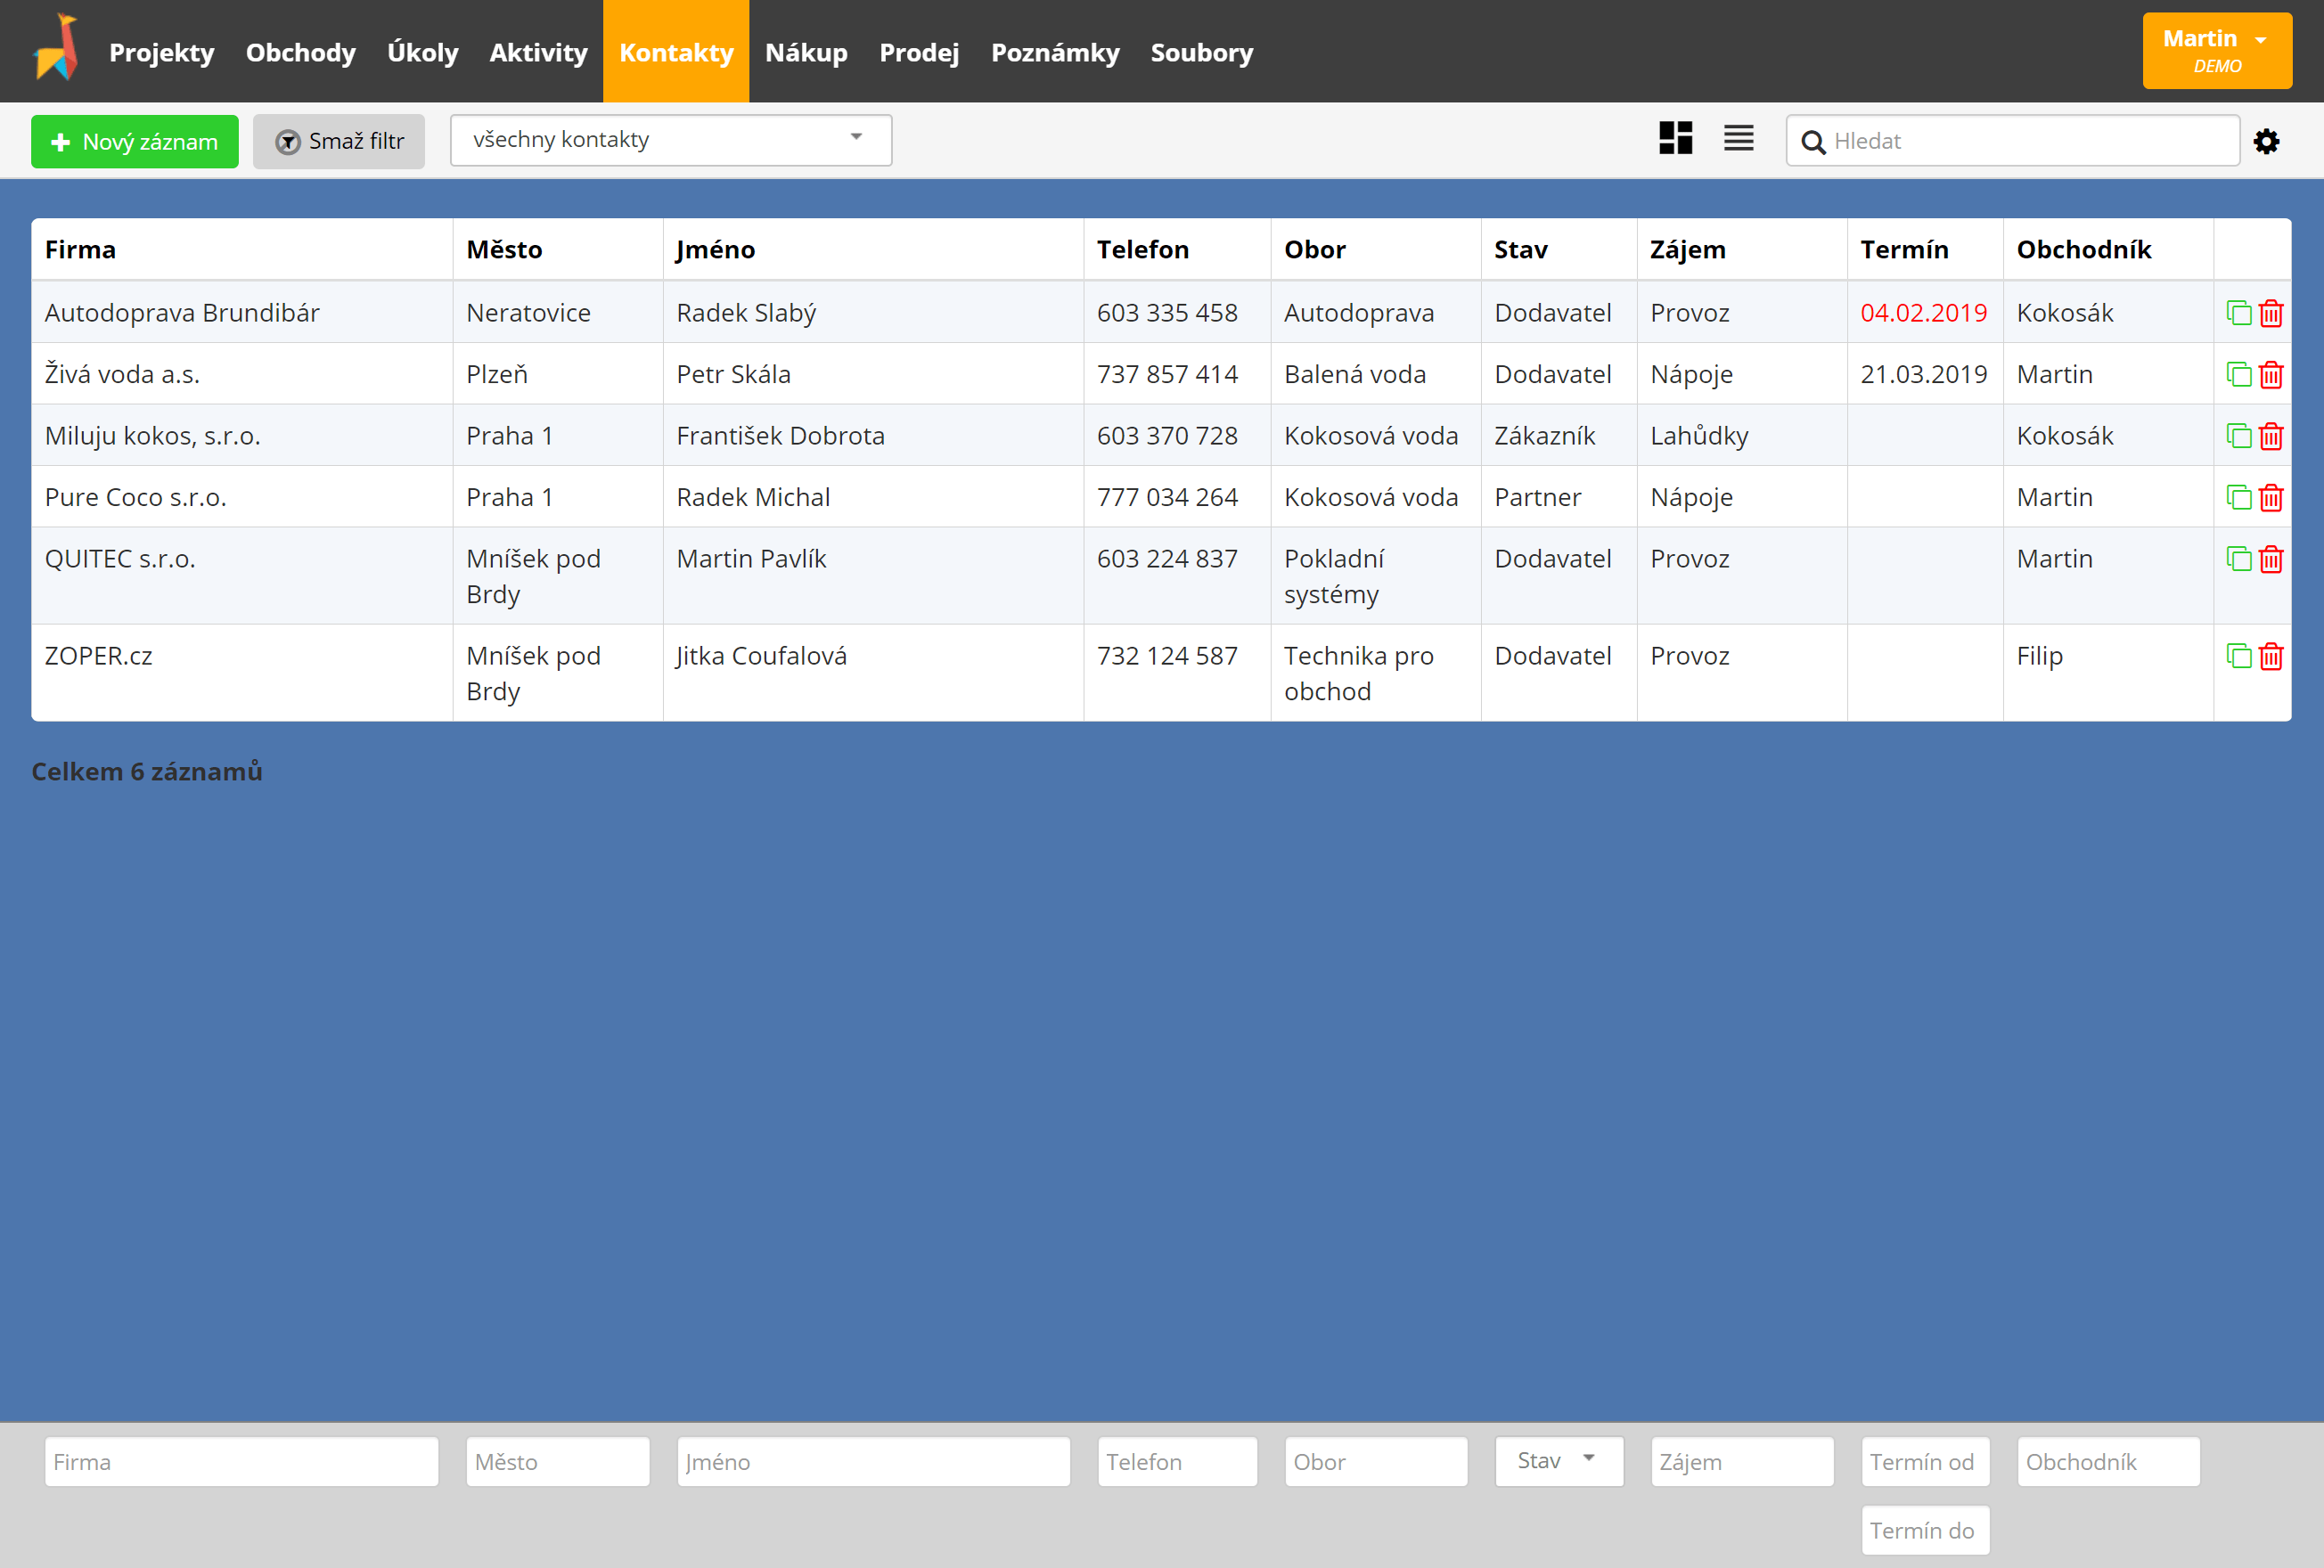The image size is (2324, 1568).
Task: Click the Telefon filter input
Action: click(x=1177, y=1461)
